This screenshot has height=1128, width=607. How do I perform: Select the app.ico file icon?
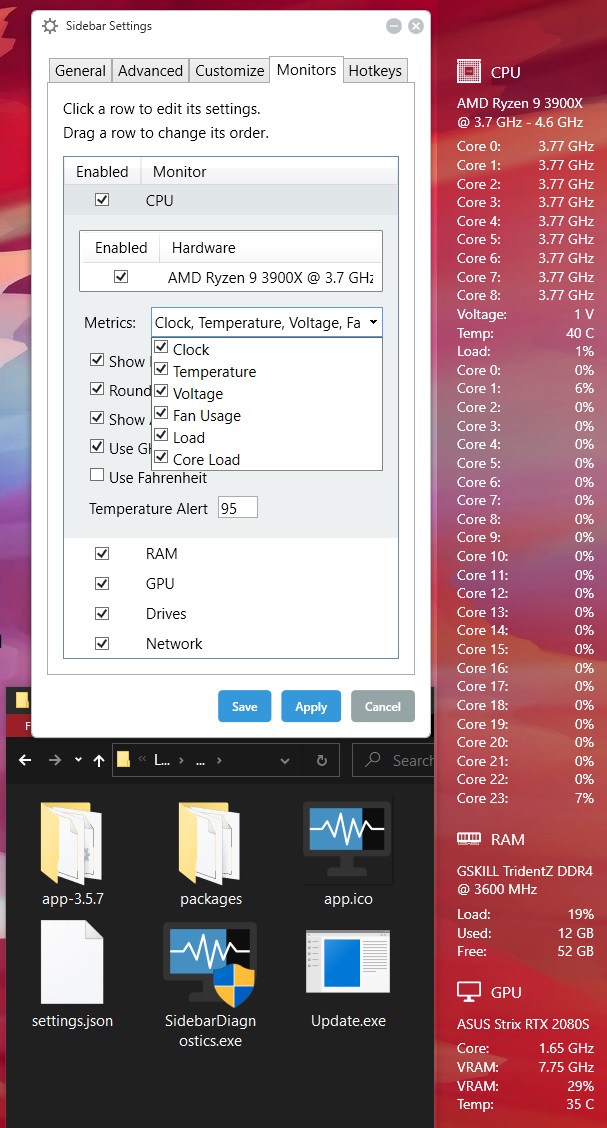pos(348,842)
